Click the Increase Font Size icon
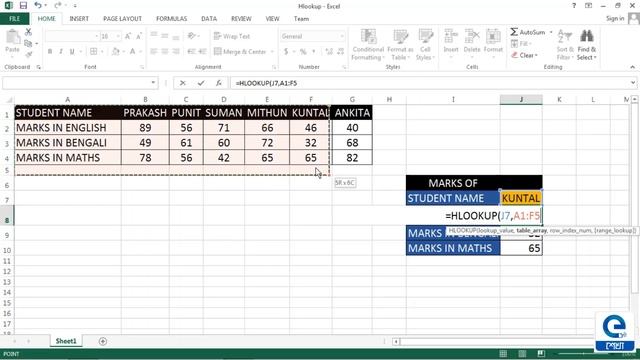 (128, 36)
